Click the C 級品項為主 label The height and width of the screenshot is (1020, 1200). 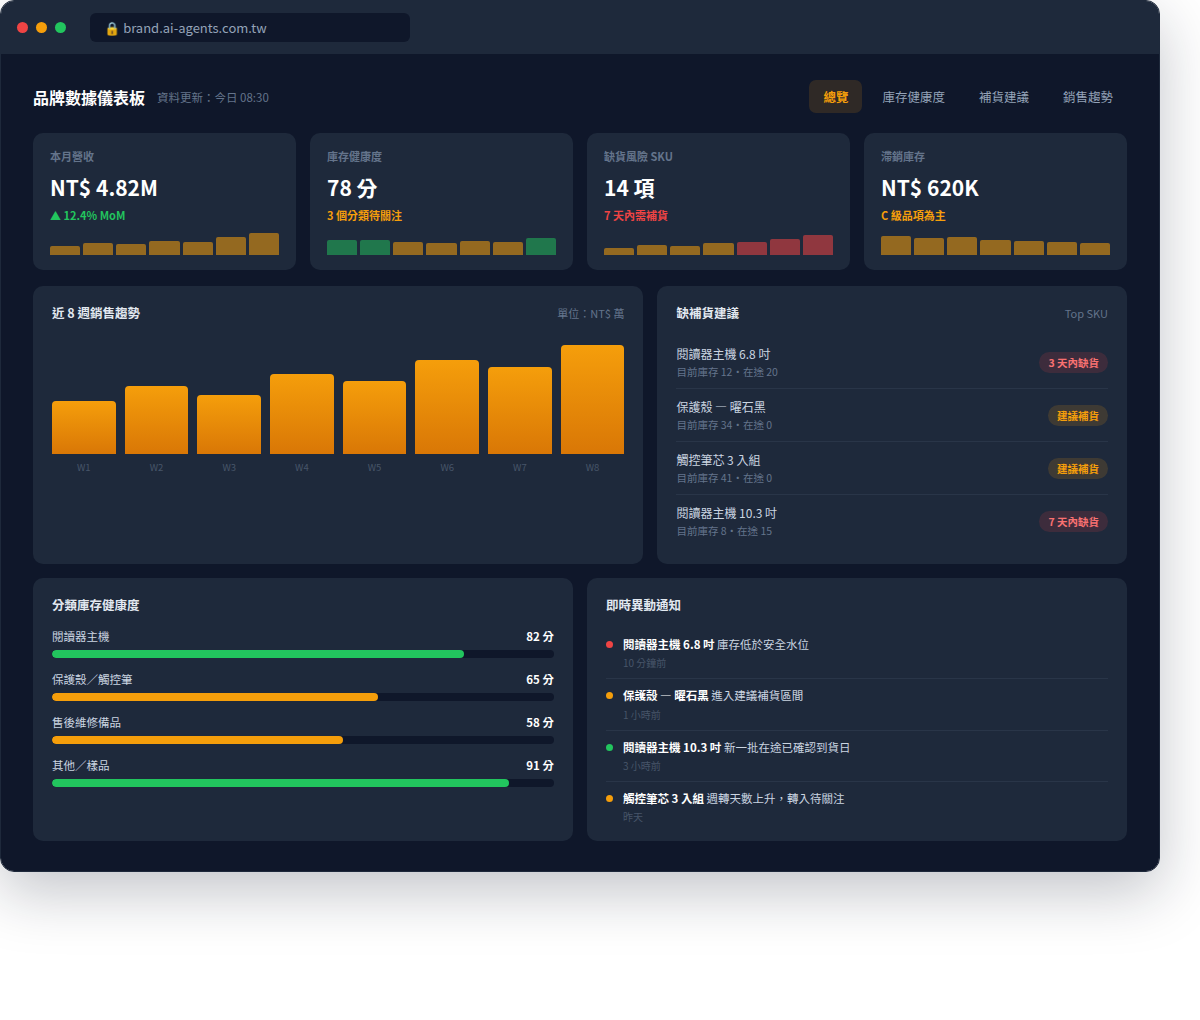(x=913, y=216)
